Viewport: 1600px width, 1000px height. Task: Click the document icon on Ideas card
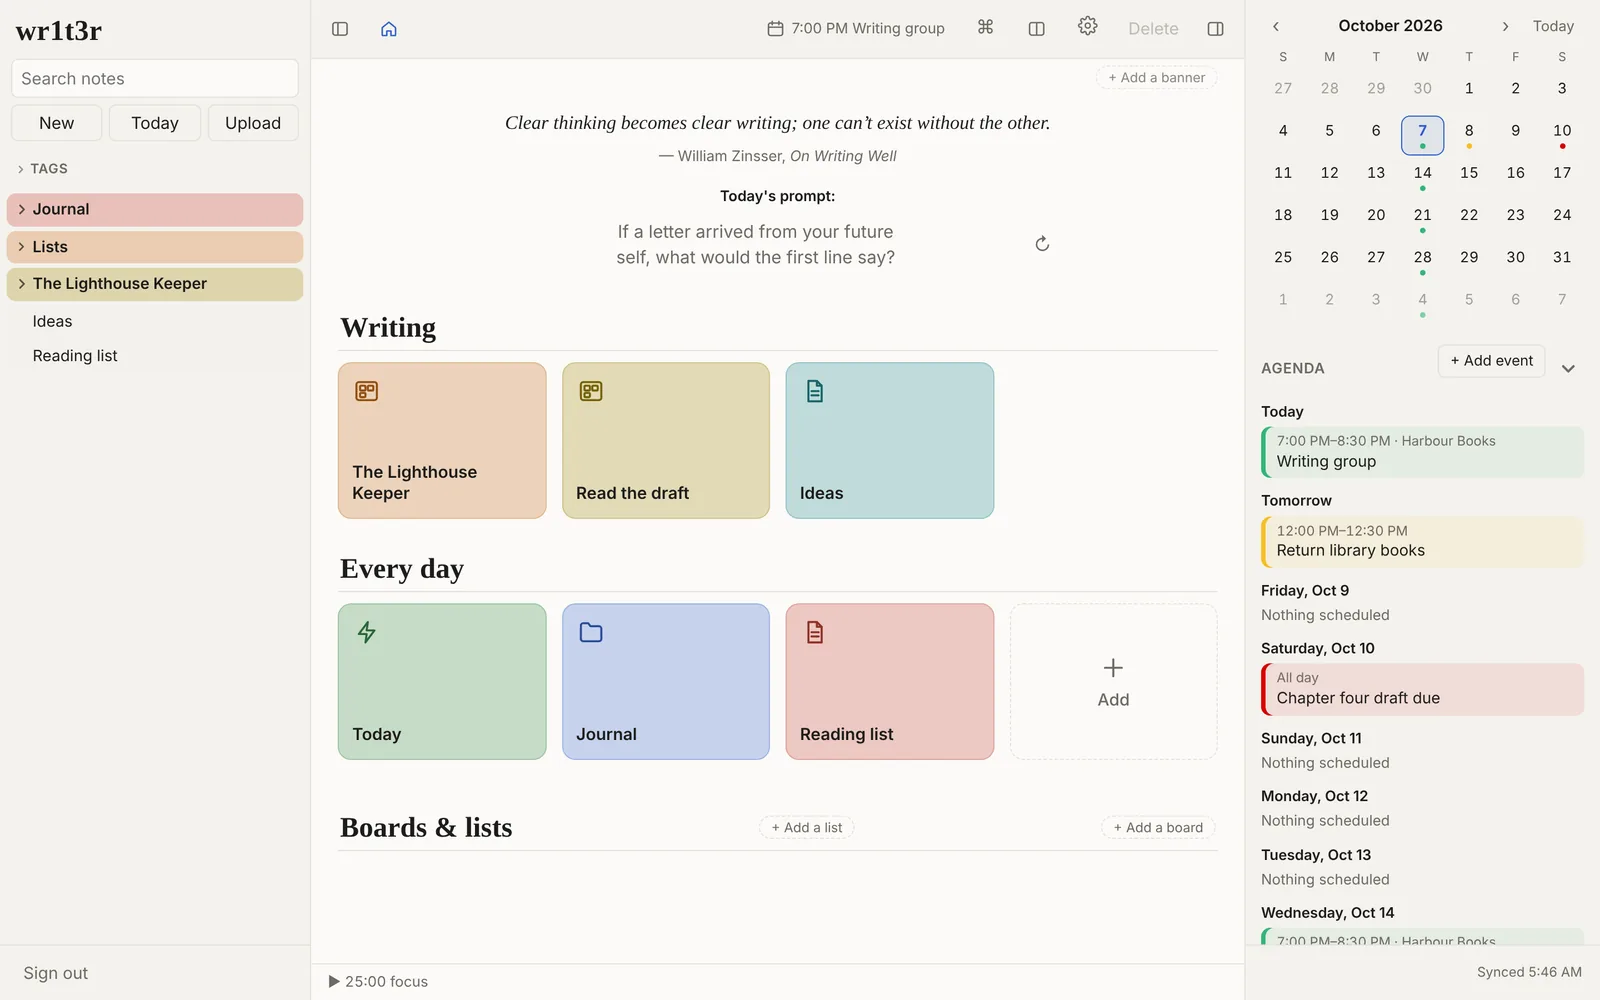click(815, 391)
